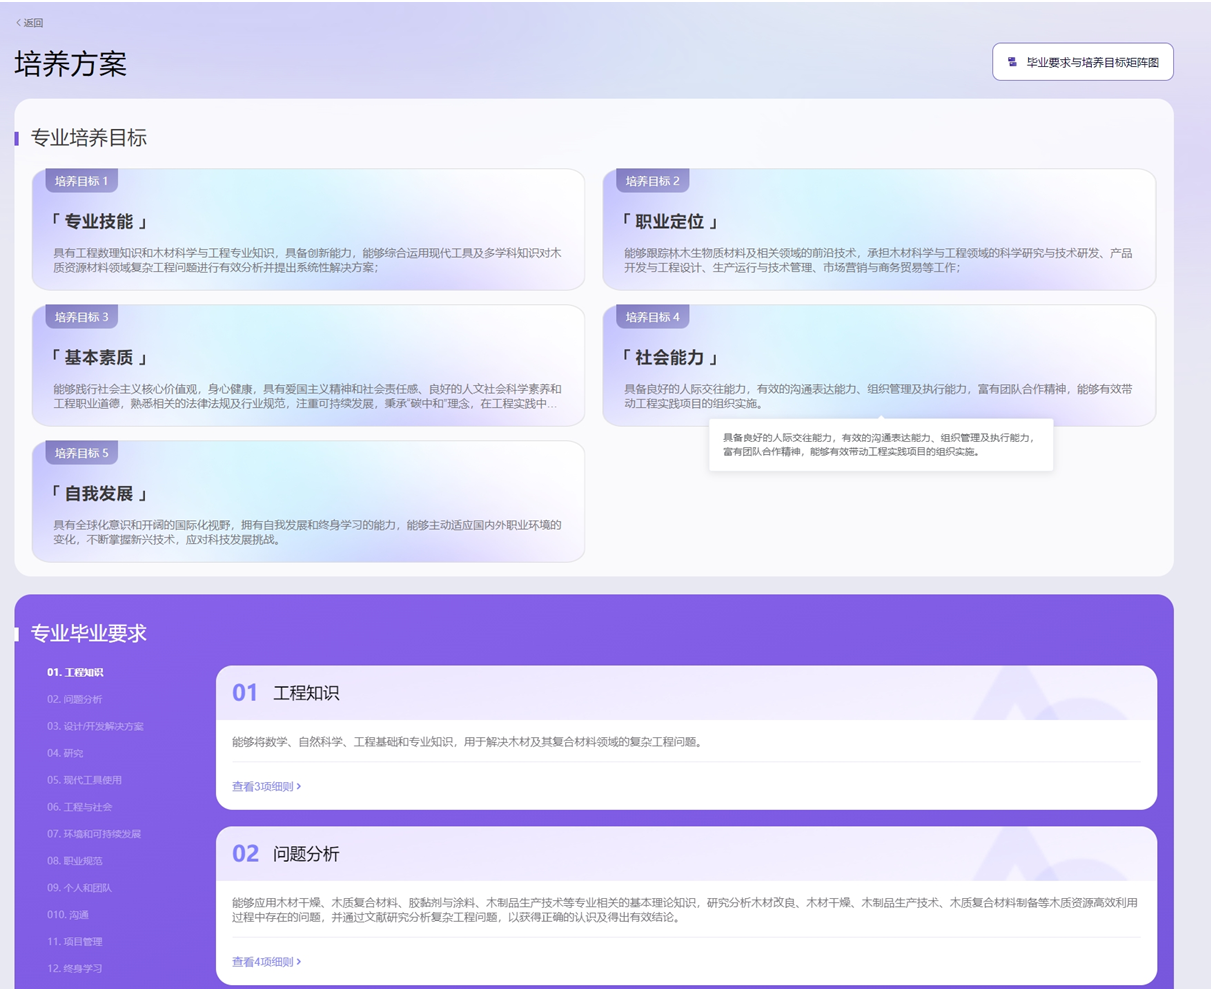The height and width of the screenshot is (989, 1211).
Task: Go to 12. 终身学习 requirement
Action: [x=74, y=969]
